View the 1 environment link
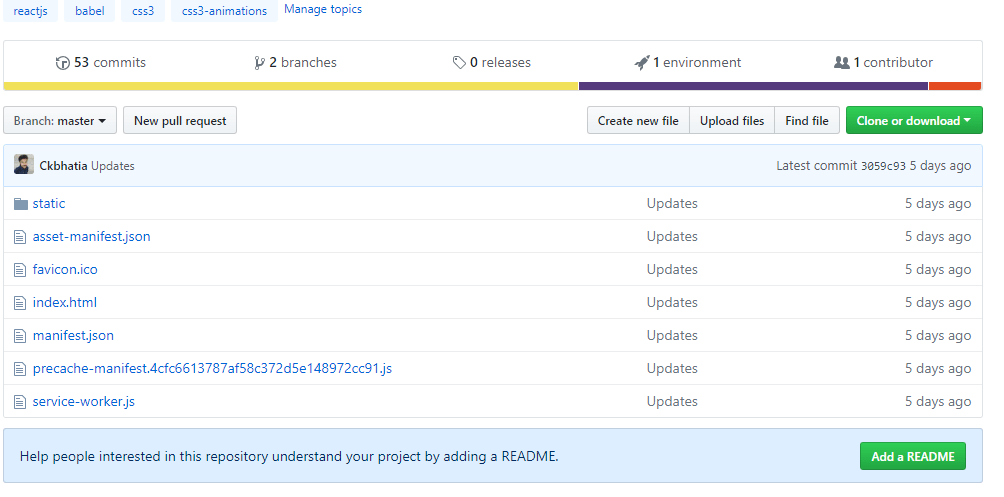Screen dimensions: 1004x497 (688, 63)
